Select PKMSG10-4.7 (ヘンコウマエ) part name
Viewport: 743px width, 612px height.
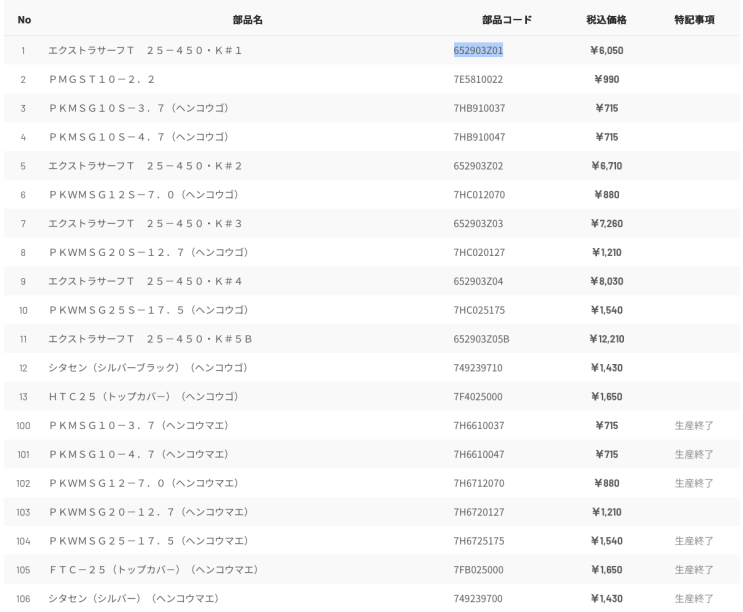(x=139, y=454)
